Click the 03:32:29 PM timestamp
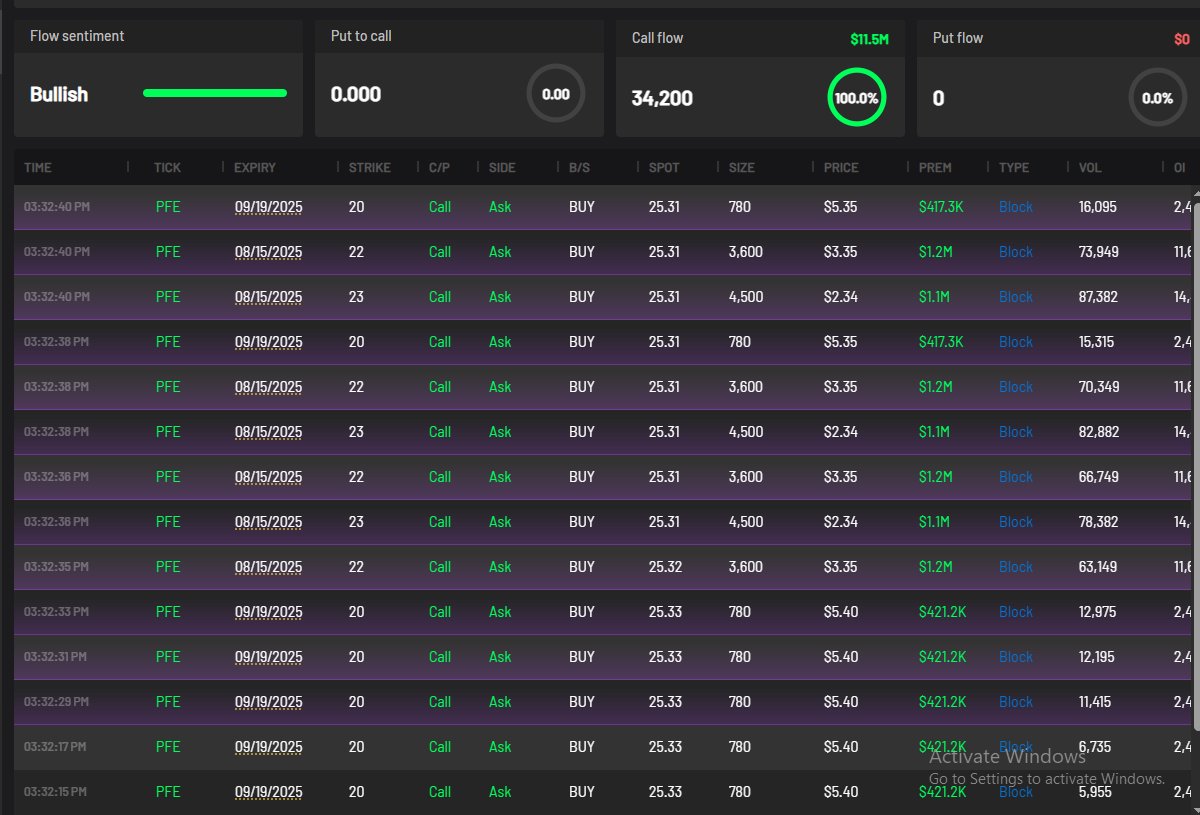 click(57, 702)
